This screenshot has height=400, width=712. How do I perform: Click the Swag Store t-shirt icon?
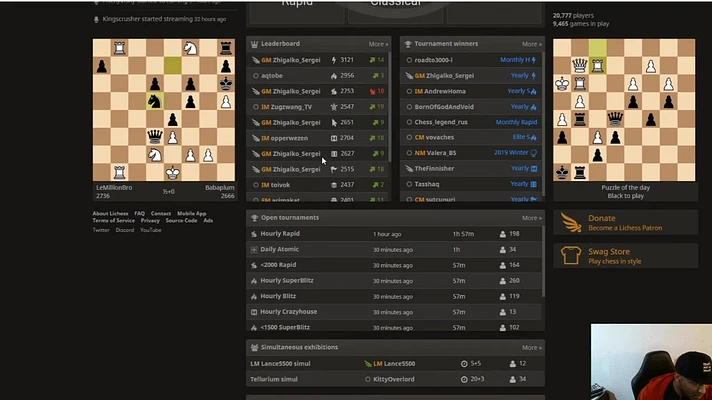[x=571, y=256]
